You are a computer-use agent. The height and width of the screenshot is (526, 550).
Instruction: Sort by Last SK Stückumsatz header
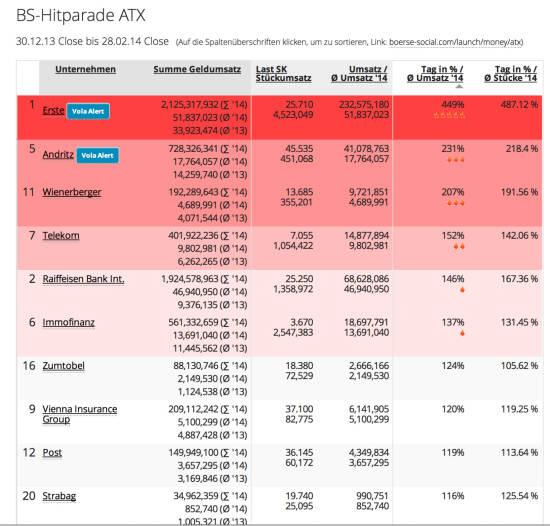[x=283, y=74]
